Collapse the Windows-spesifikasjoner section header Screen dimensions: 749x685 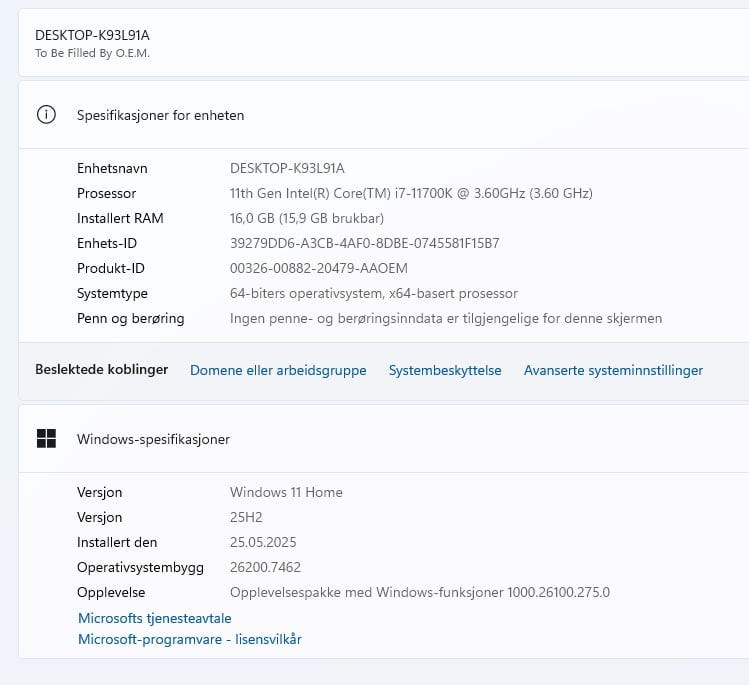(x=384, y=439)
